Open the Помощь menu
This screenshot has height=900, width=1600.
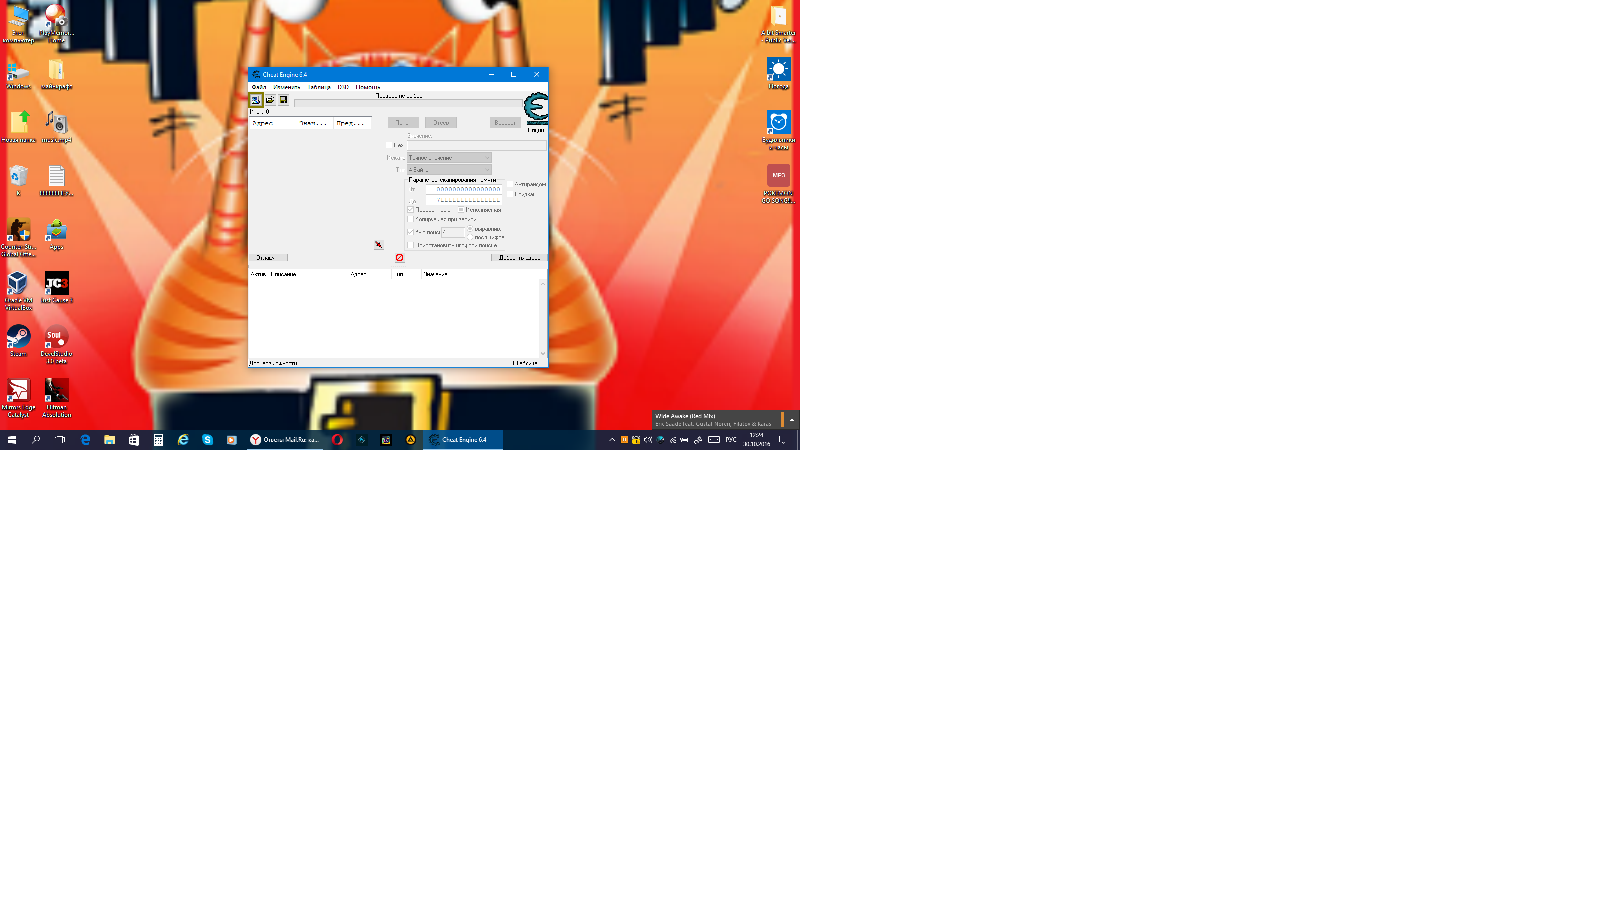click(x=368, y=87)
